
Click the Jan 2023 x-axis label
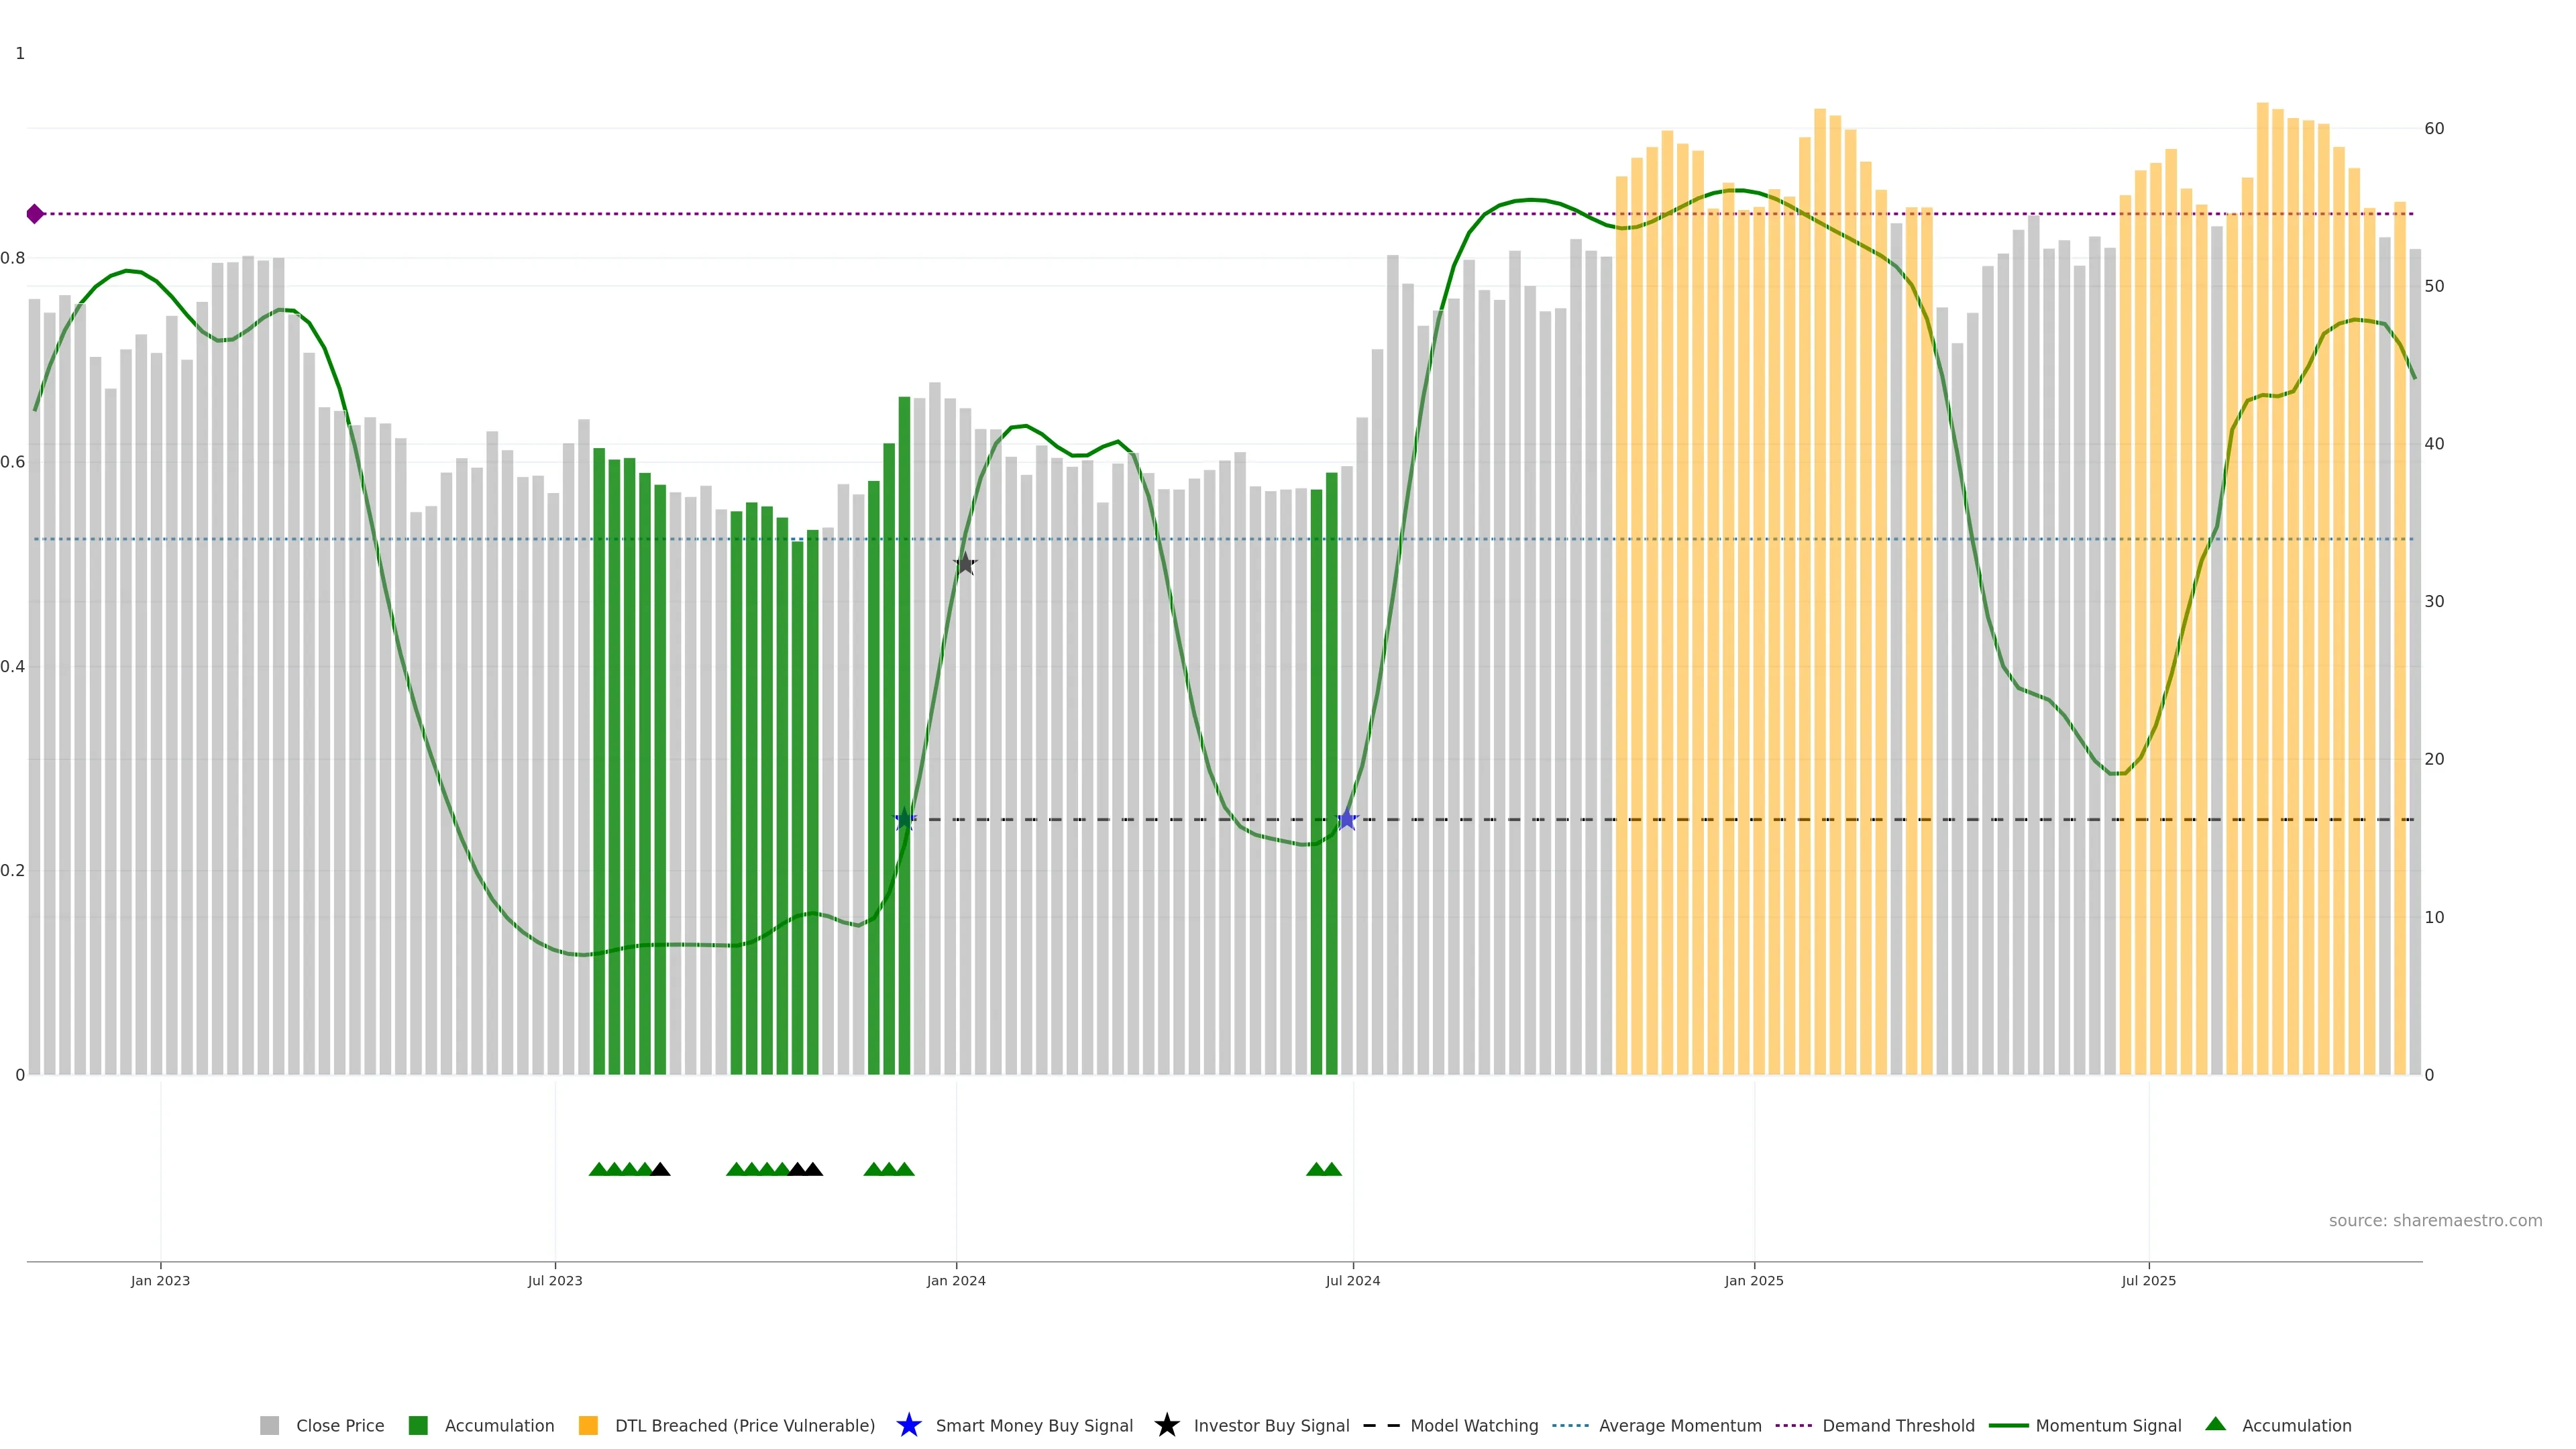[x=160, y=1281]
